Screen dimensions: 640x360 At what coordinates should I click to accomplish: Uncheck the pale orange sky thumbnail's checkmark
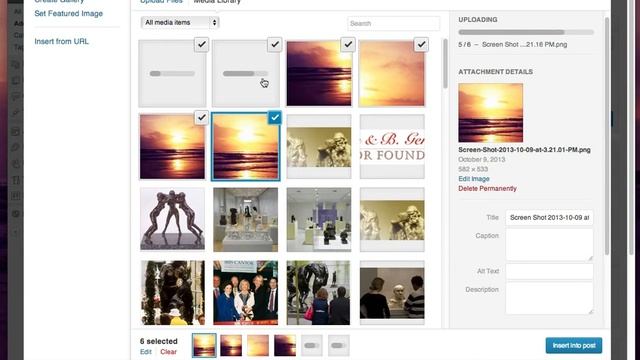point(421,44)
